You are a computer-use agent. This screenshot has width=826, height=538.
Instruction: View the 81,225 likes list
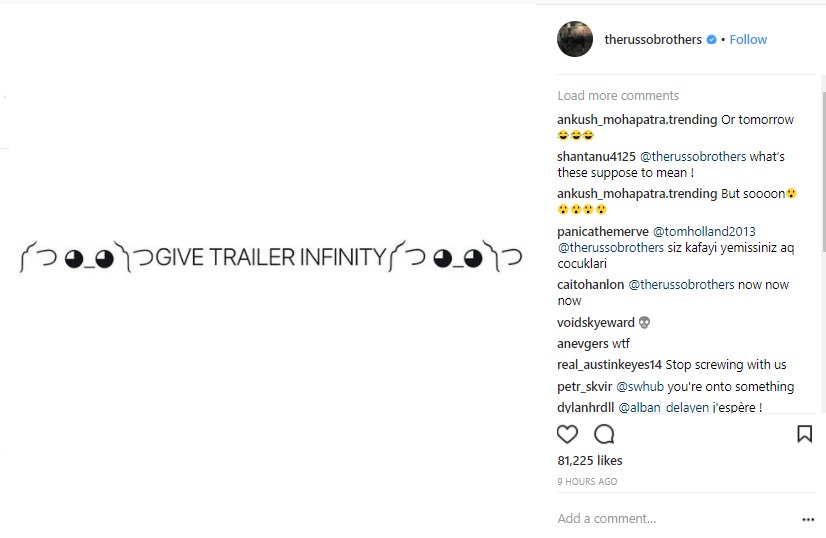[590, 461]
